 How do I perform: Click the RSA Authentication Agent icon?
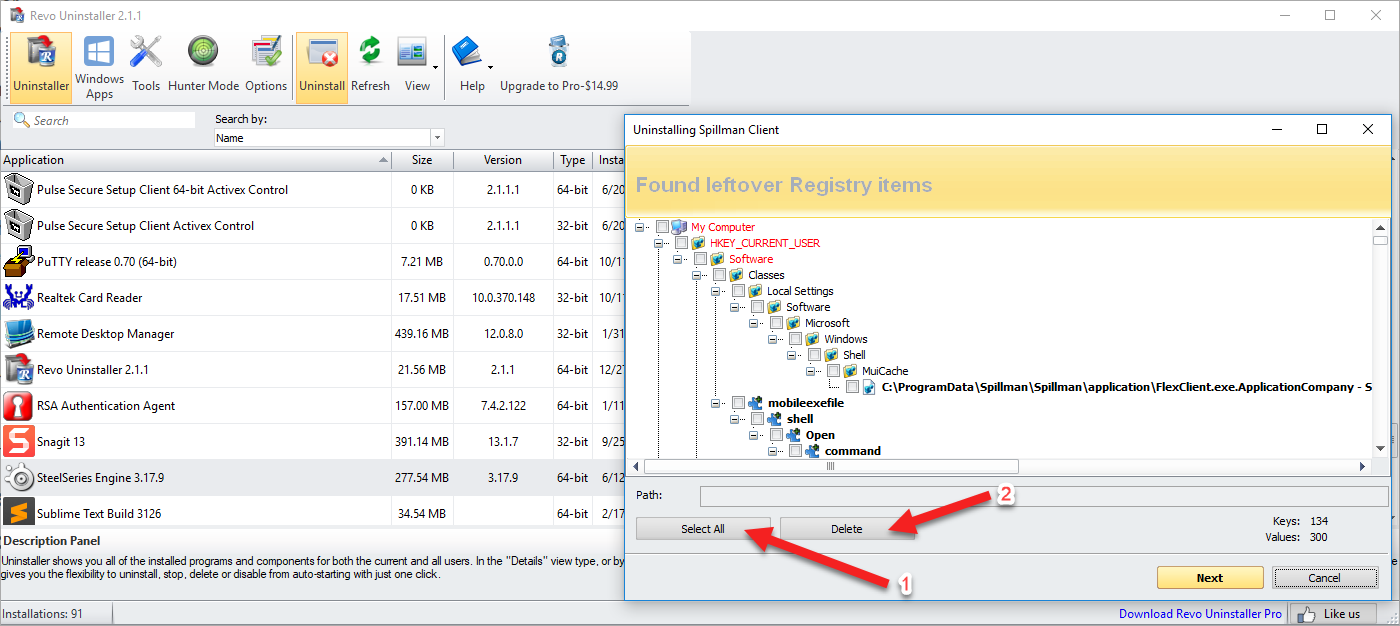coord(18,406)
